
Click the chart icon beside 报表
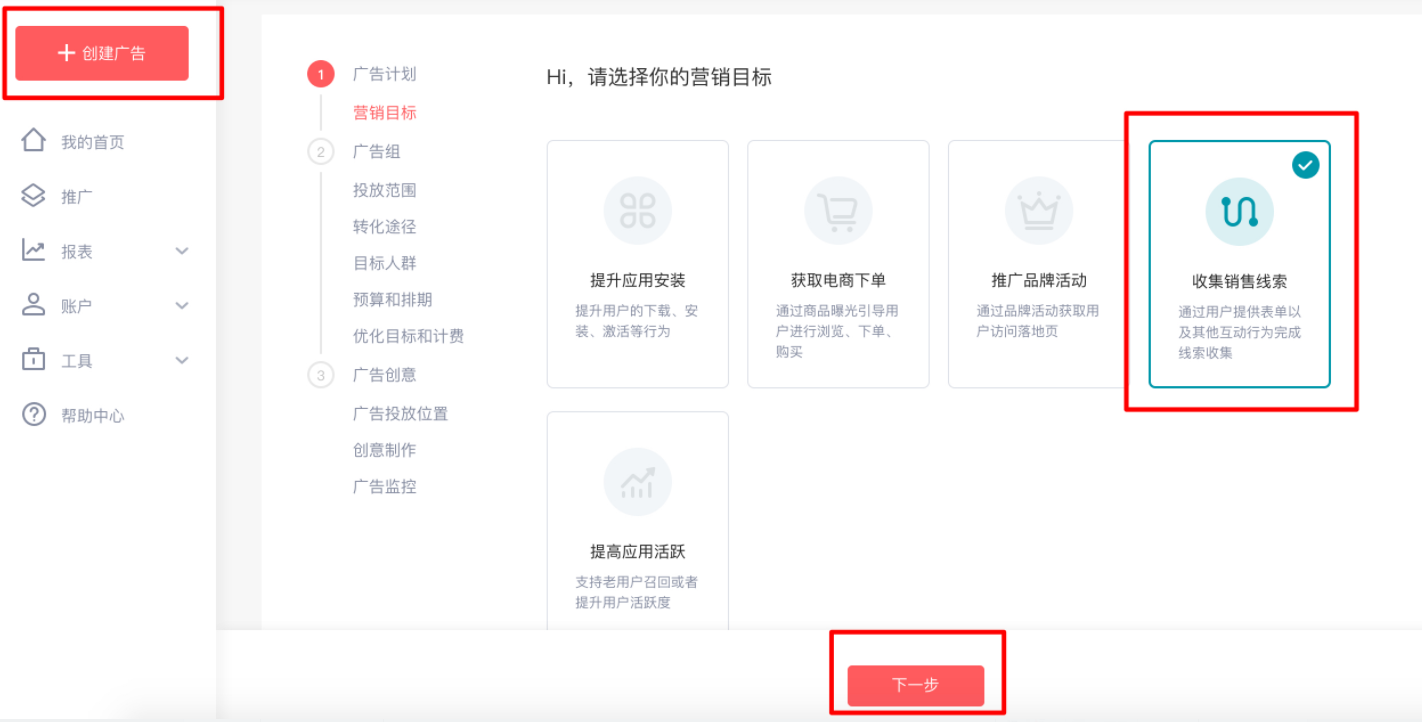(x=34, y=251)
